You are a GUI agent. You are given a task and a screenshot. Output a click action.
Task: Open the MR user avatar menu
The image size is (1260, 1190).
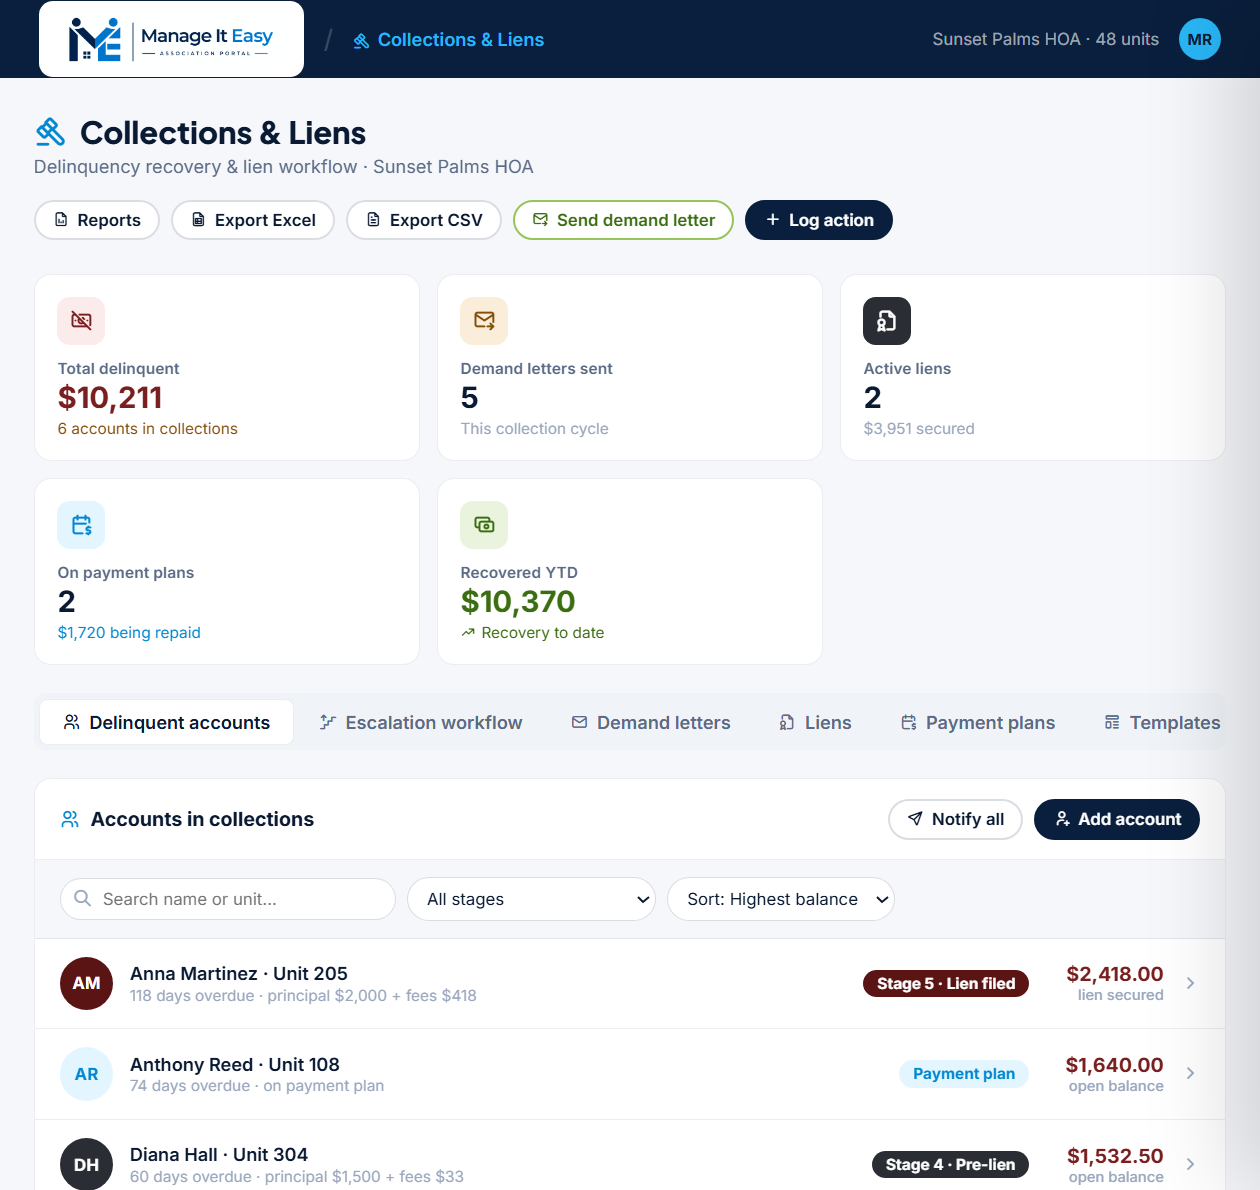point(1199,39)
